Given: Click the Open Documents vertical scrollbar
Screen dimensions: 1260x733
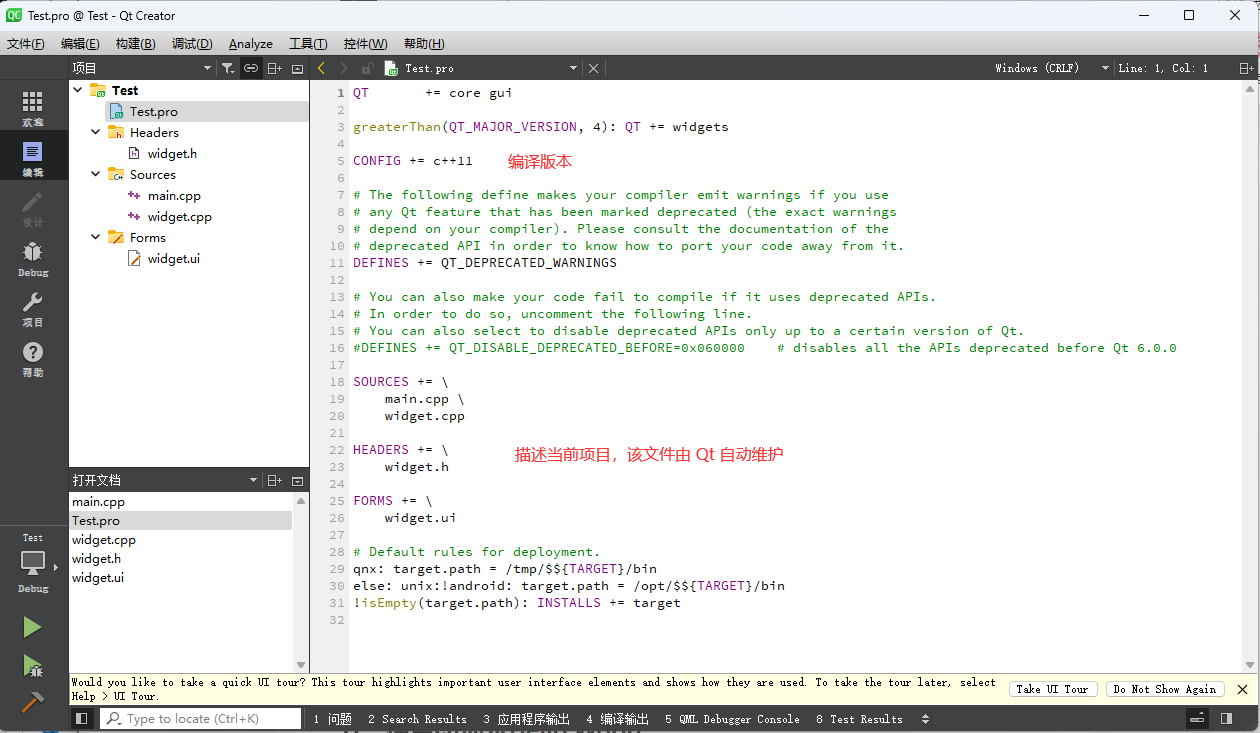Looking at the screenshot, I should (300, 583).
